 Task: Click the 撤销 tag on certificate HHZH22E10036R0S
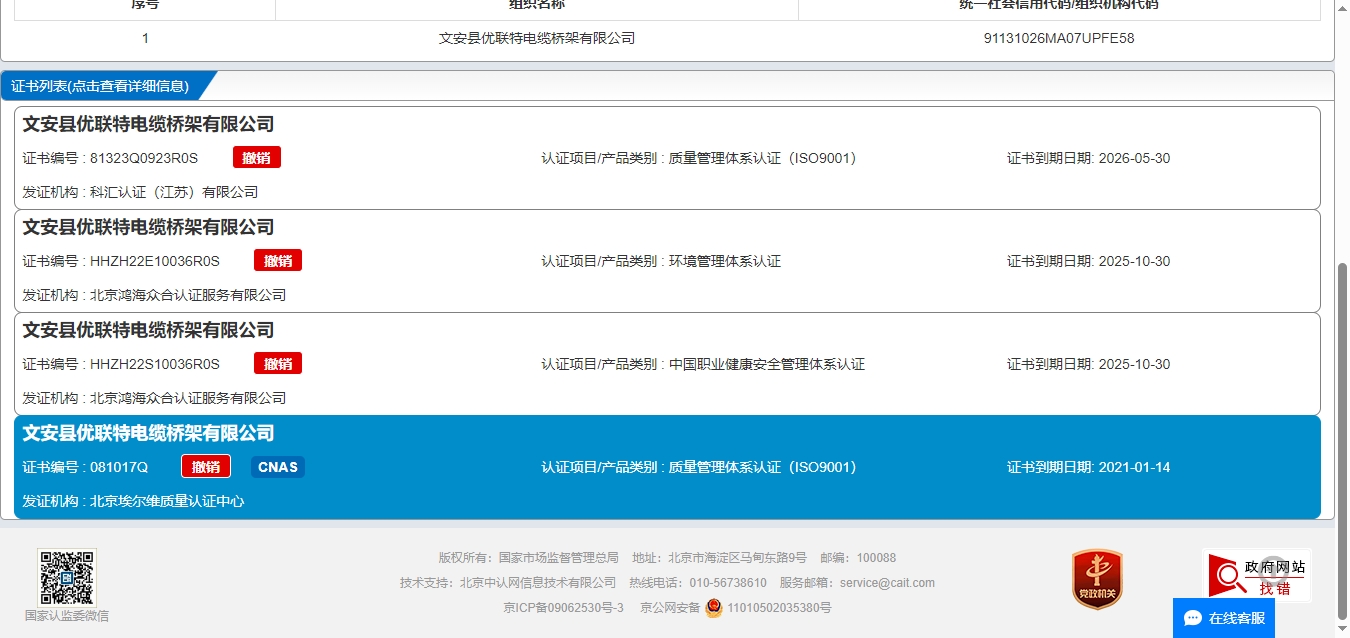[278, 261]
